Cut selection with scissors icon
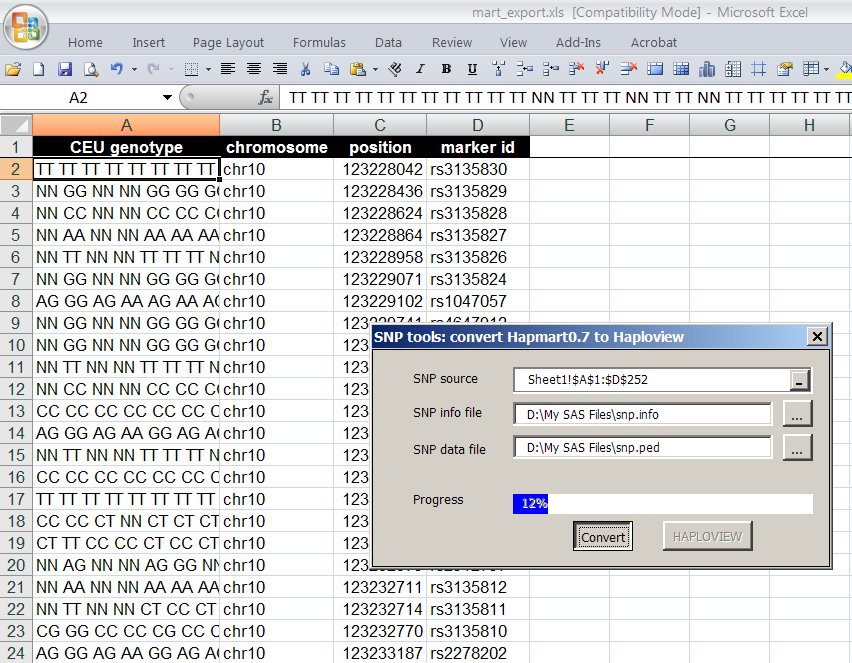 tap(305, 69)
